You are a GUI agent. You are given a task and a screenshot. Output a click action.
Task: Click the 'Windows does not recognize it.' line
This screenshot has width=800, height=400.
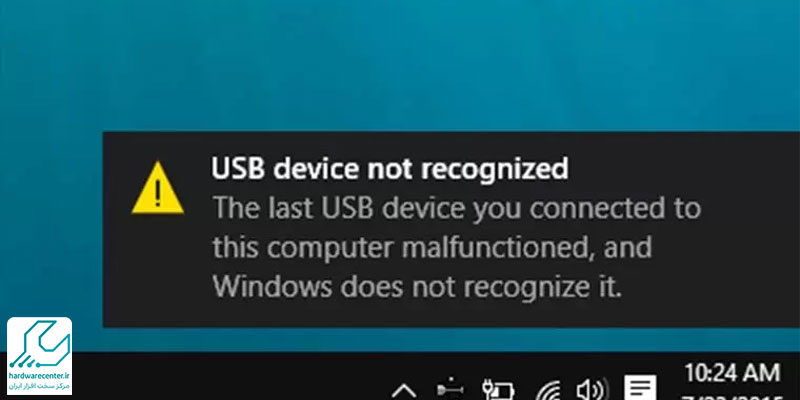pos(417,287)
